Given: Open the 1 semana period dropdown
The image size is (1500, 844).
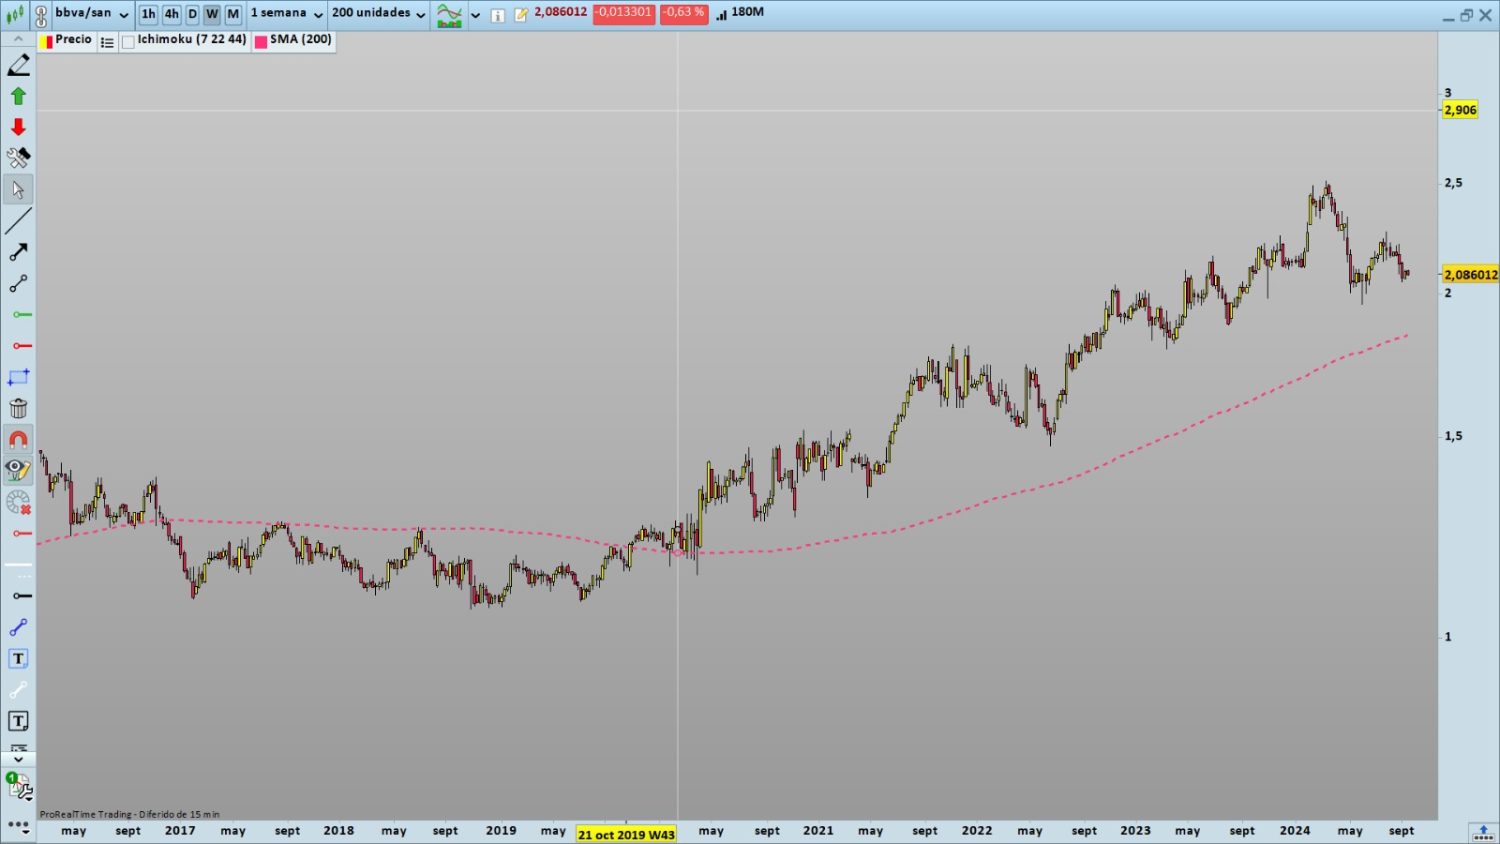Looking at the screenshot, I should click(286, 13).
